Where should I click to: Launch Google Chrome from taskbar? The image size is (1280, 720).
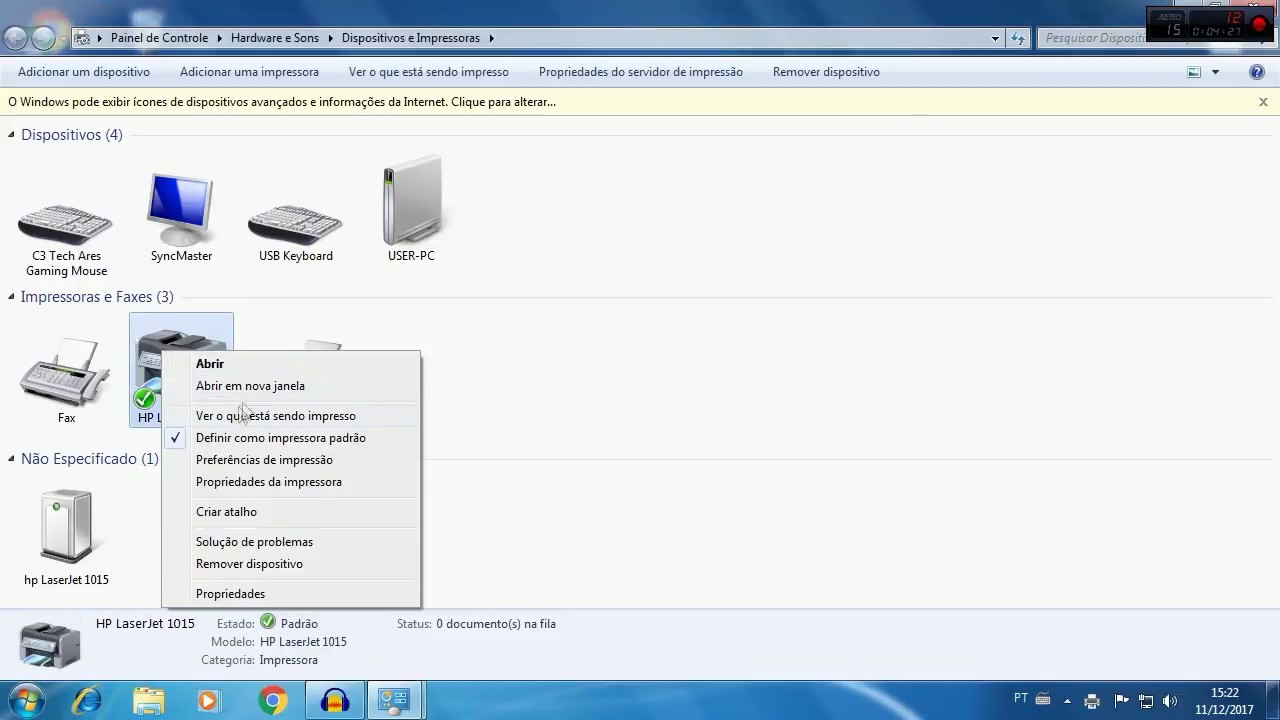[272, 700]
